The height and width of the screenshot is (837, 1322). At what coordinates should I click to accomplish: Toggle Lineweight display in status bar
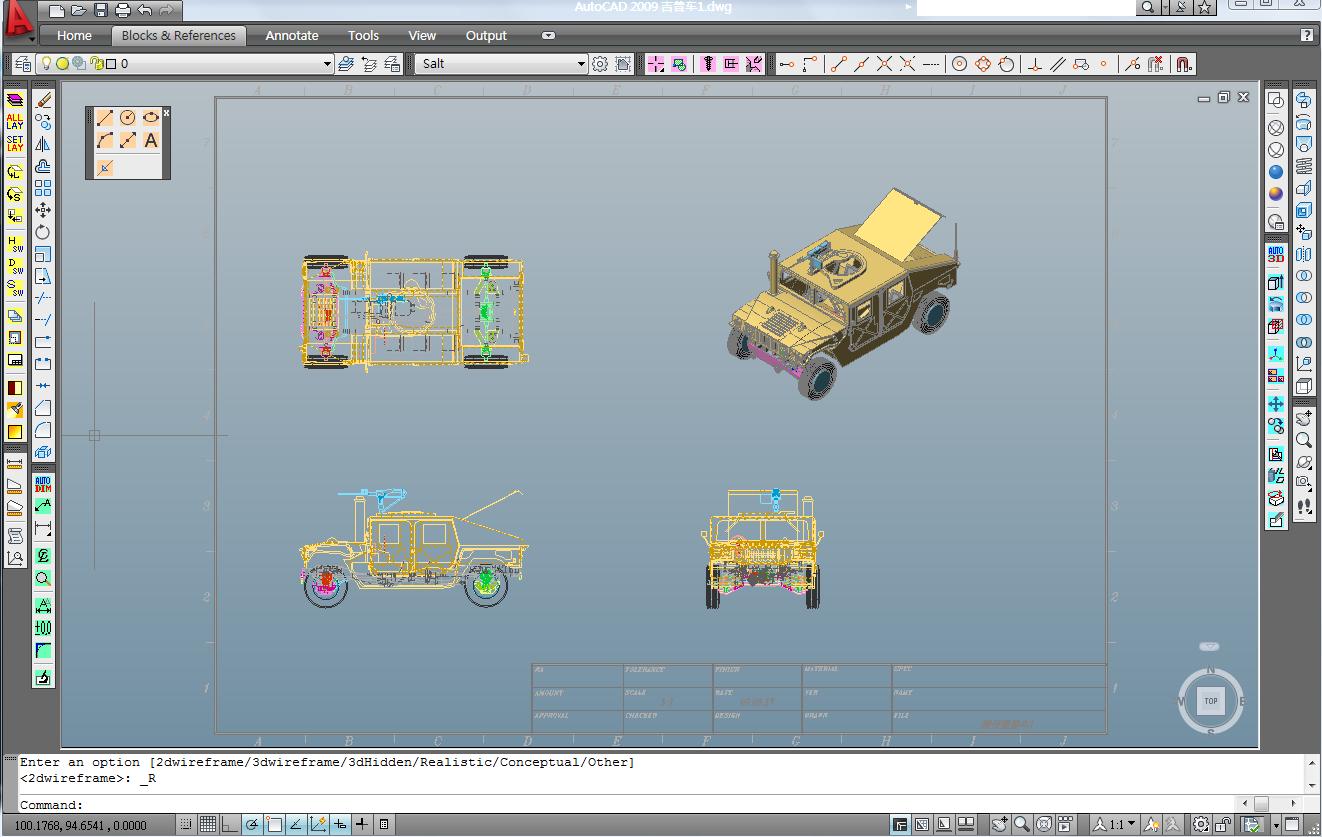click(362, 825)
